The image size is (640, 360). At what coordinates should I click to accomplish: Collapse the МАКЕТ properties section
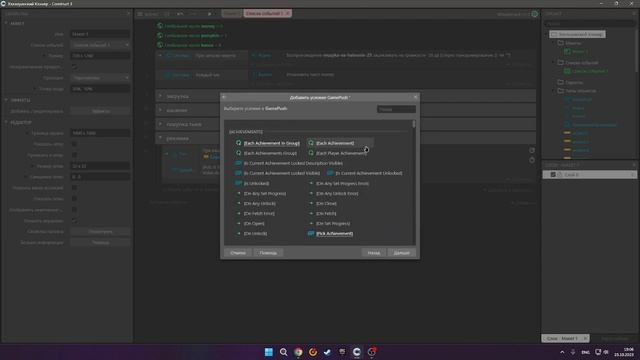[6, 23]
